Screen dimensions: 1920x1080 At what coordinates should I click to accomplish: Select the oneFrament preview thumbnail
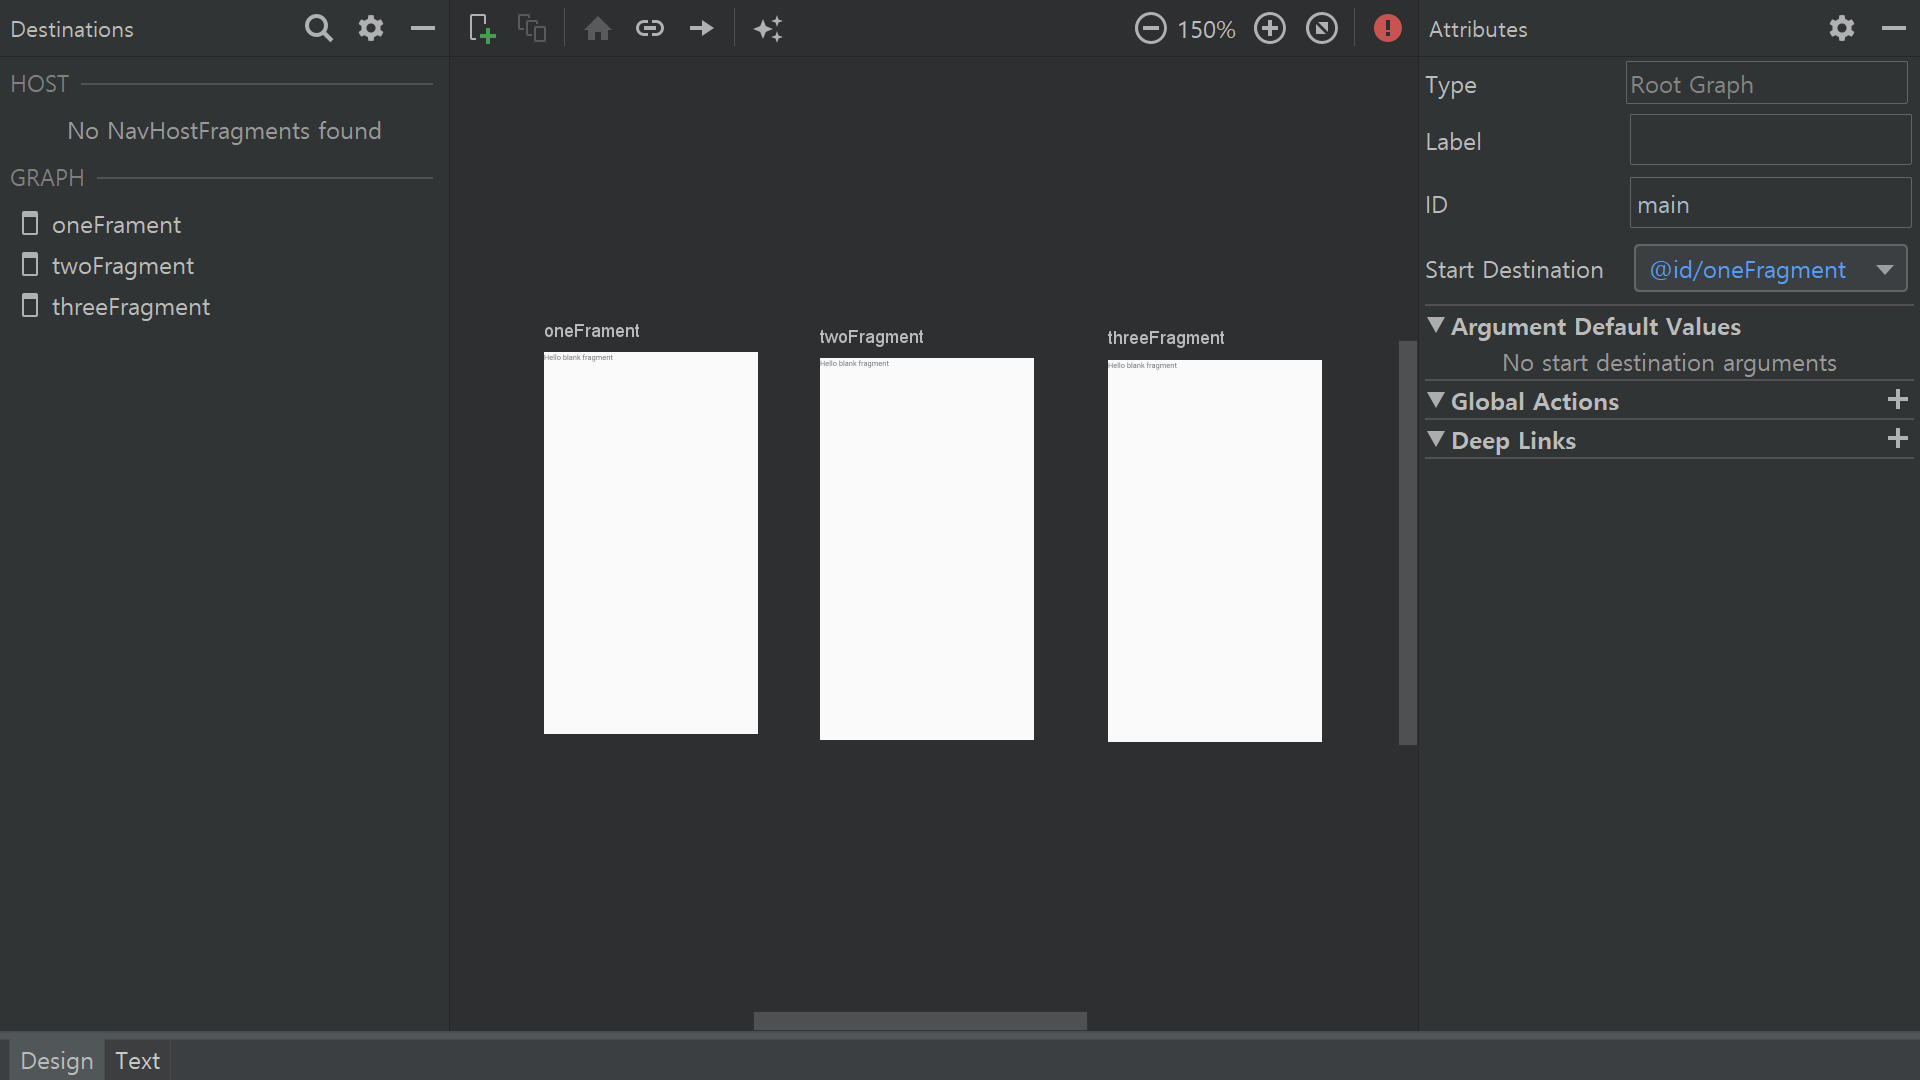[650, 543]
